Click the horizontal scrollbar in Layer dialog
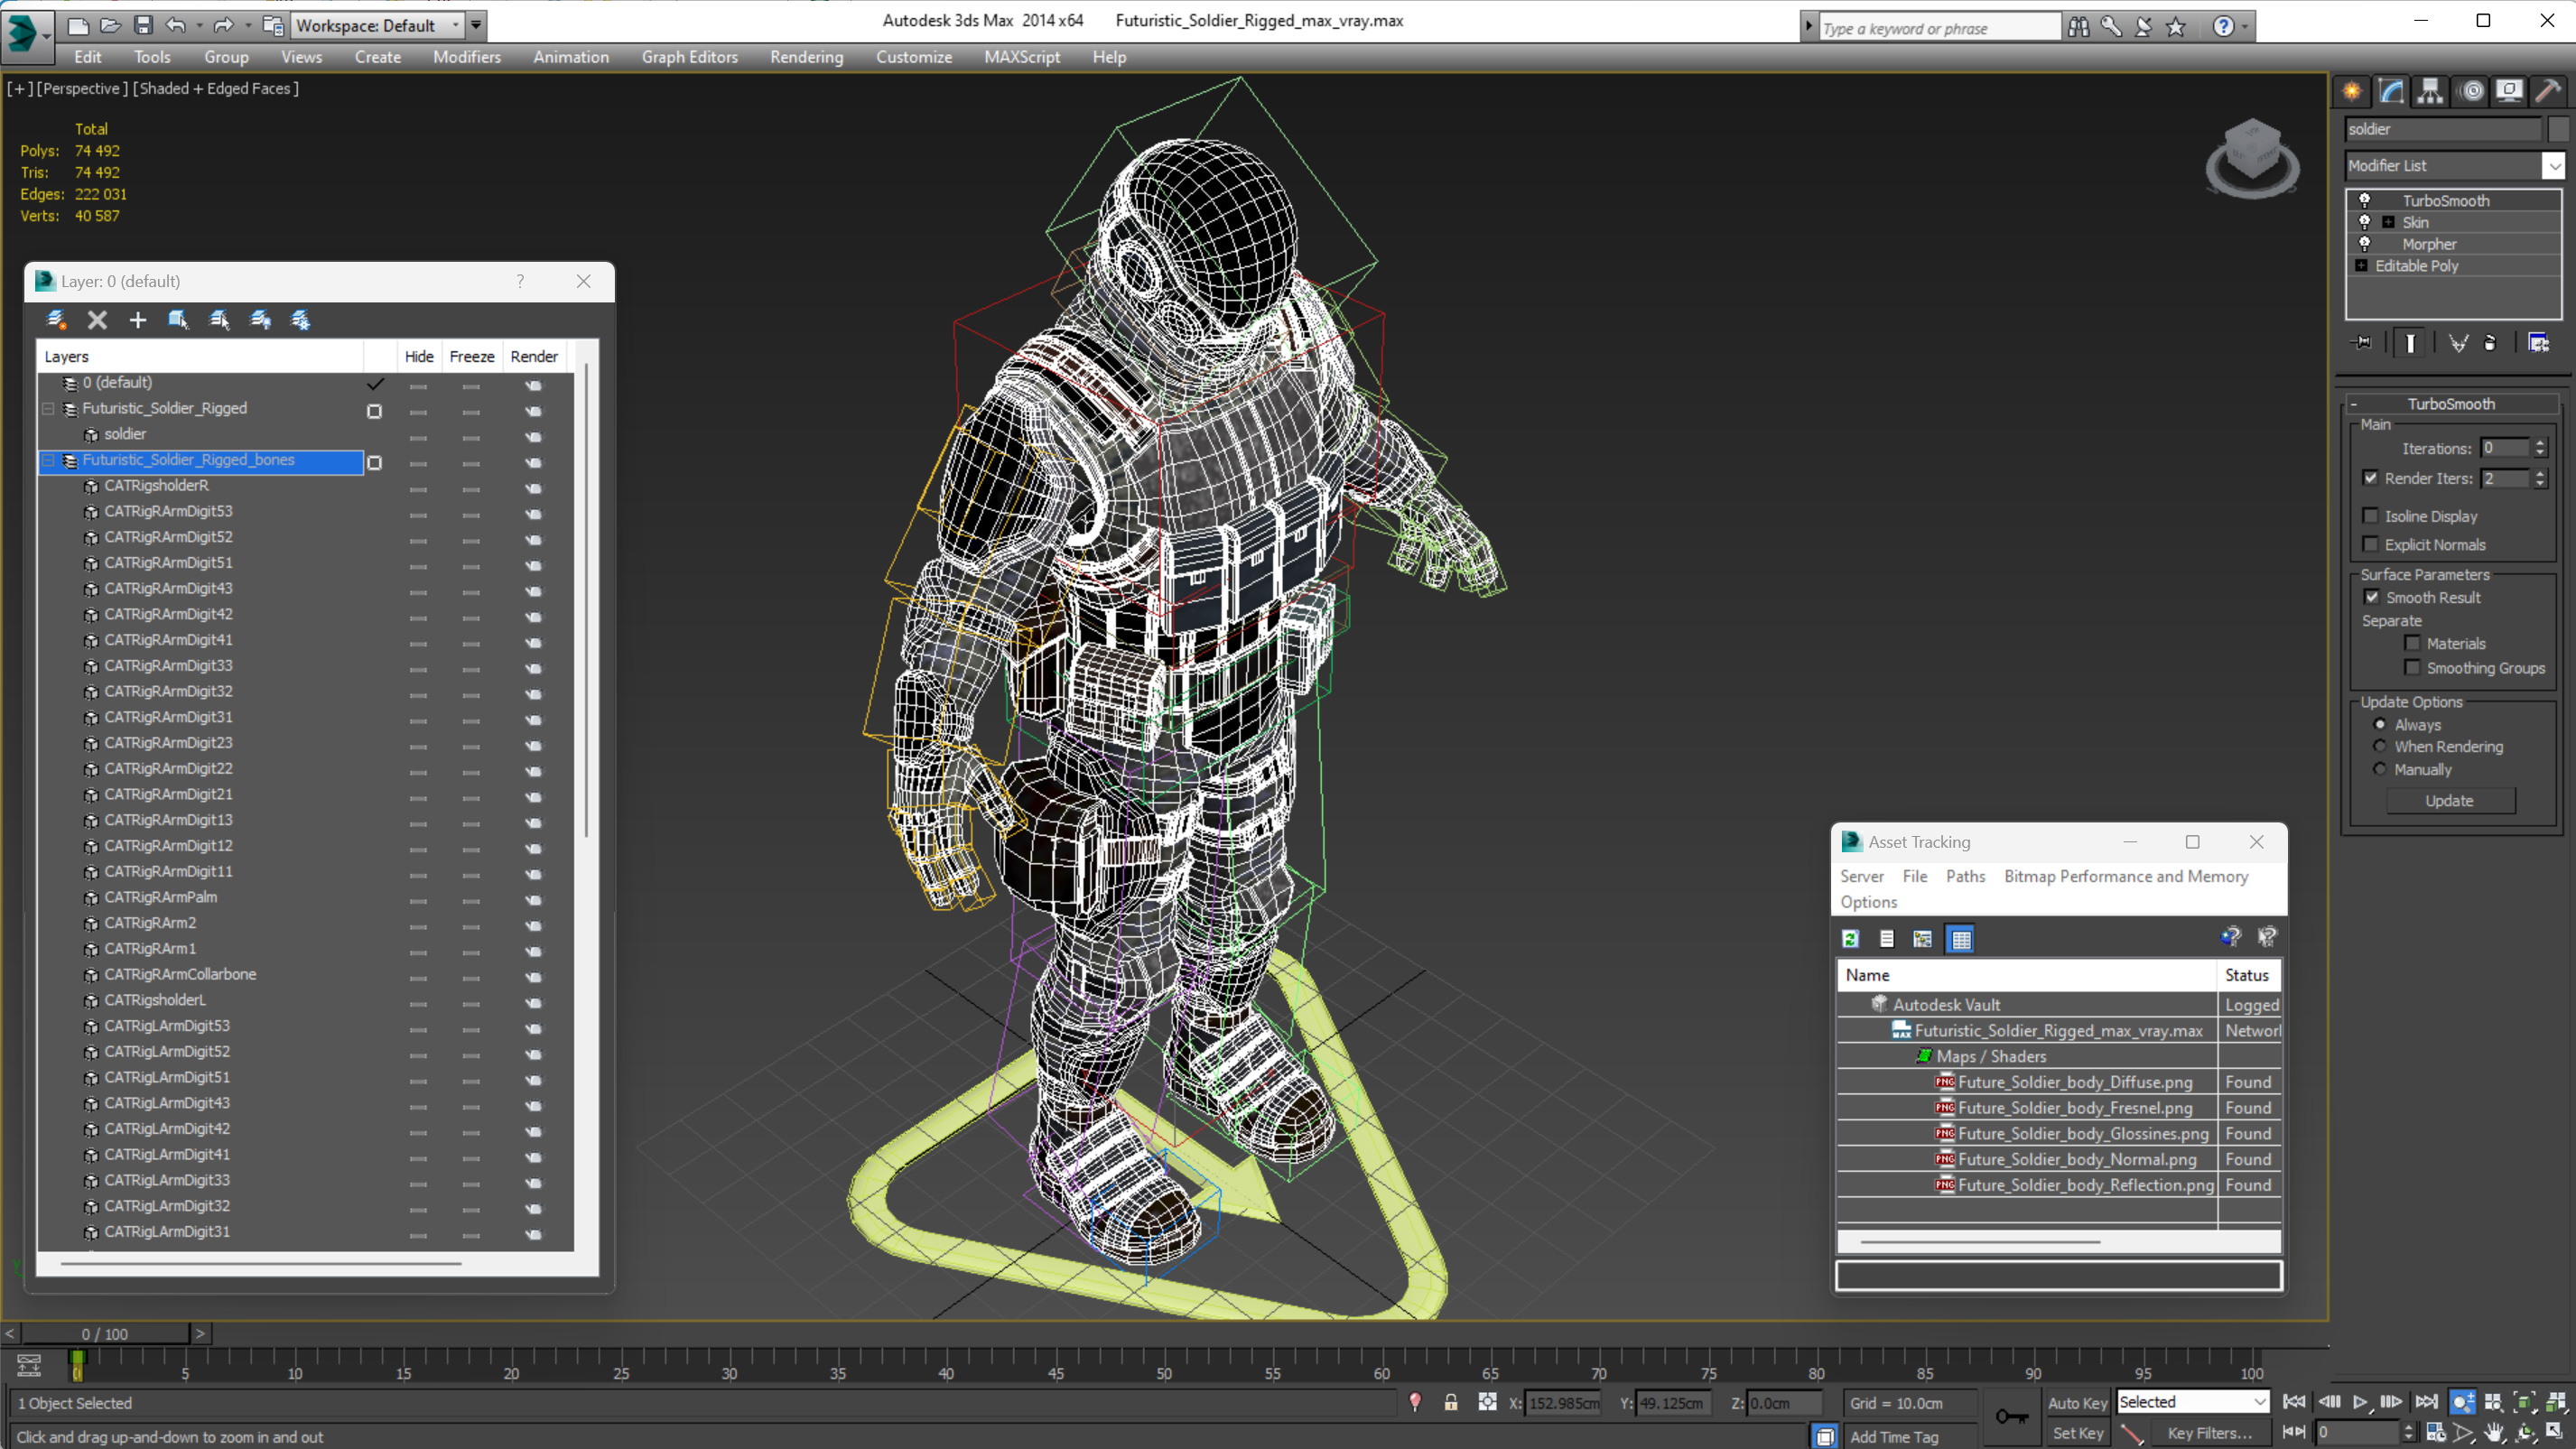The height and width of the screenshot is (1449, 2576). [x=260, y=1264]
